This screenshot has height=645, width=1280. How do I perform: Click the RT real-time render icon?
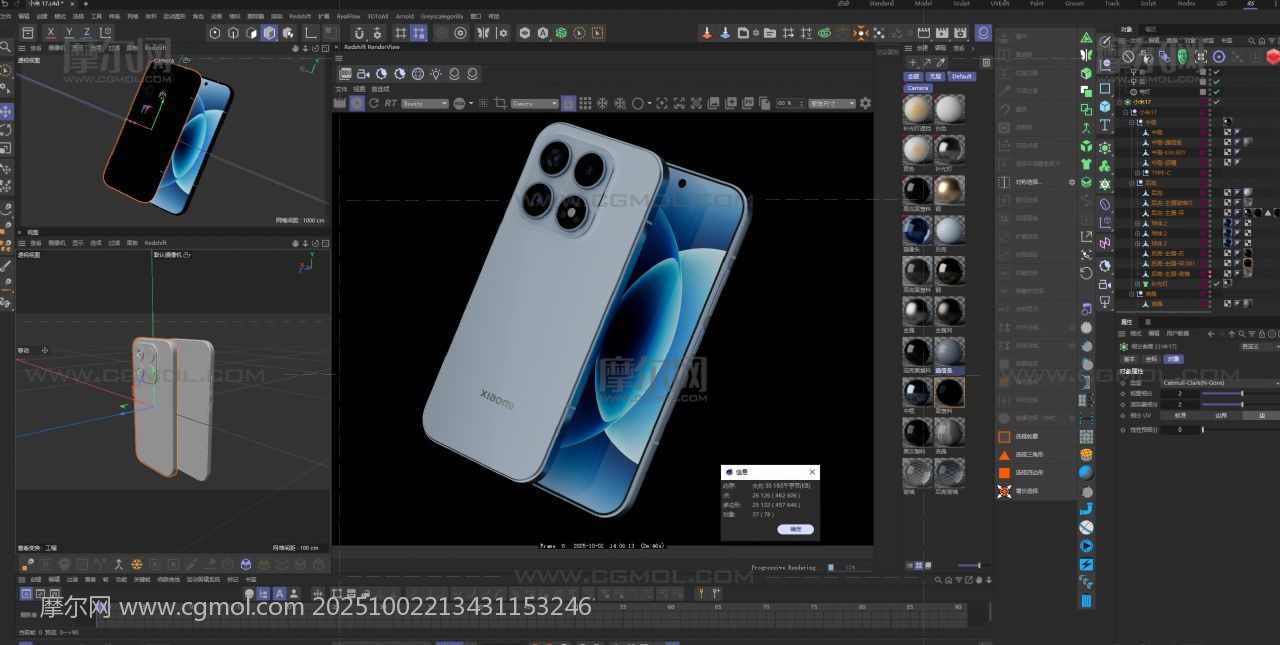(390, 103)
